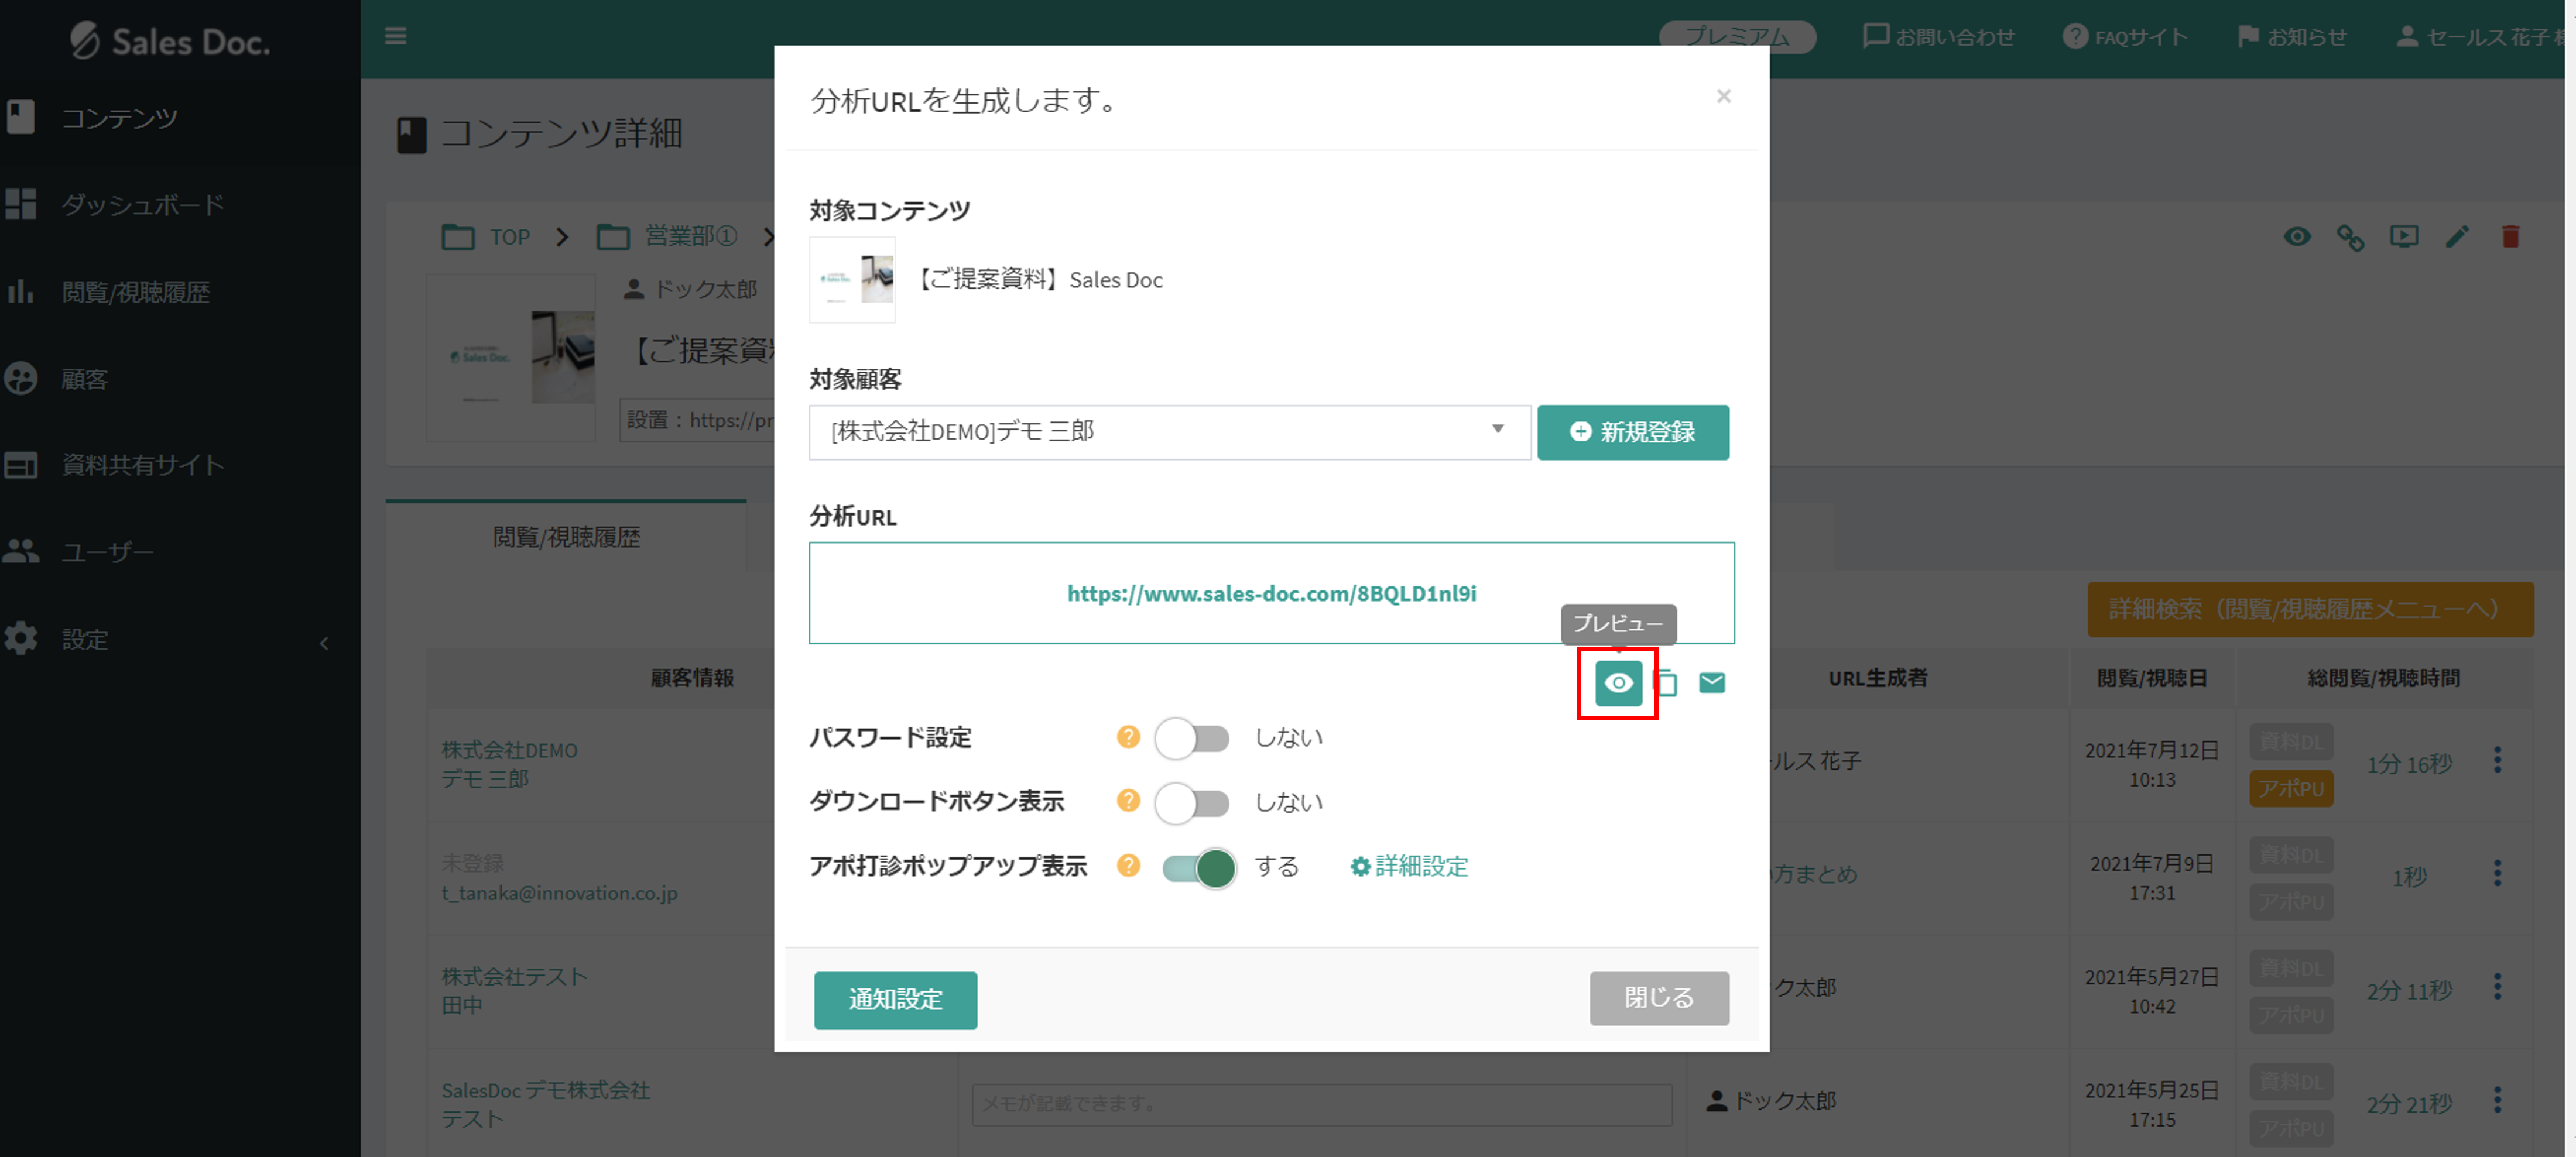
Task: Toggle パスワード設定 switch on
Action: click(1192, 737)
